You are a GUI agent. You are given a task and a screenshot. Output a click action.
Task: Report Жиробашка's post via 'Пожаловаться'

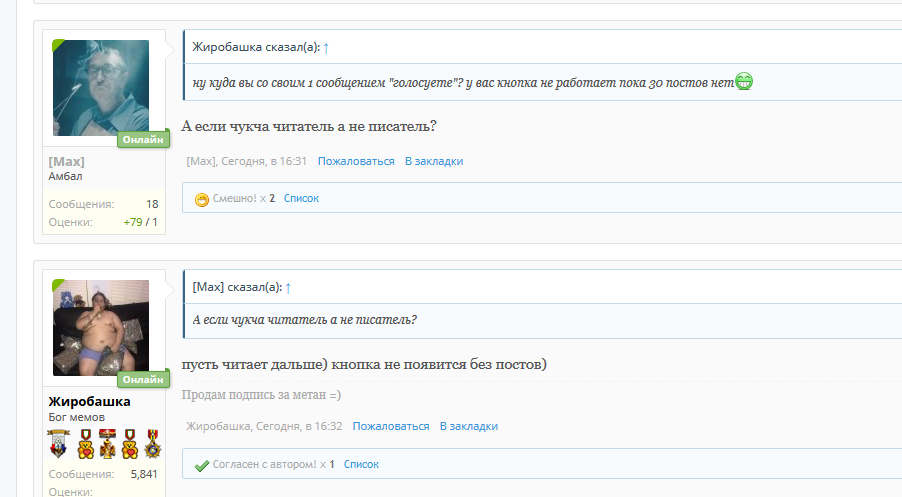pos(391,426)
